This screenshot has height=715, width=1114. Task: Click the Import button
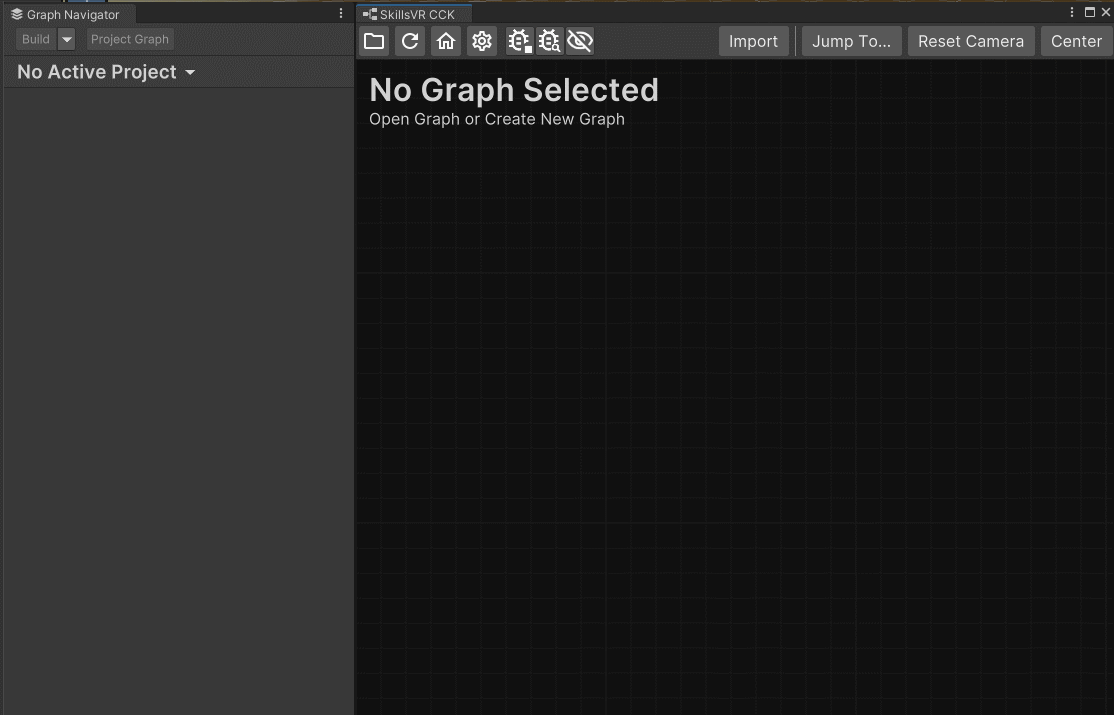click(x=753, y=41)
